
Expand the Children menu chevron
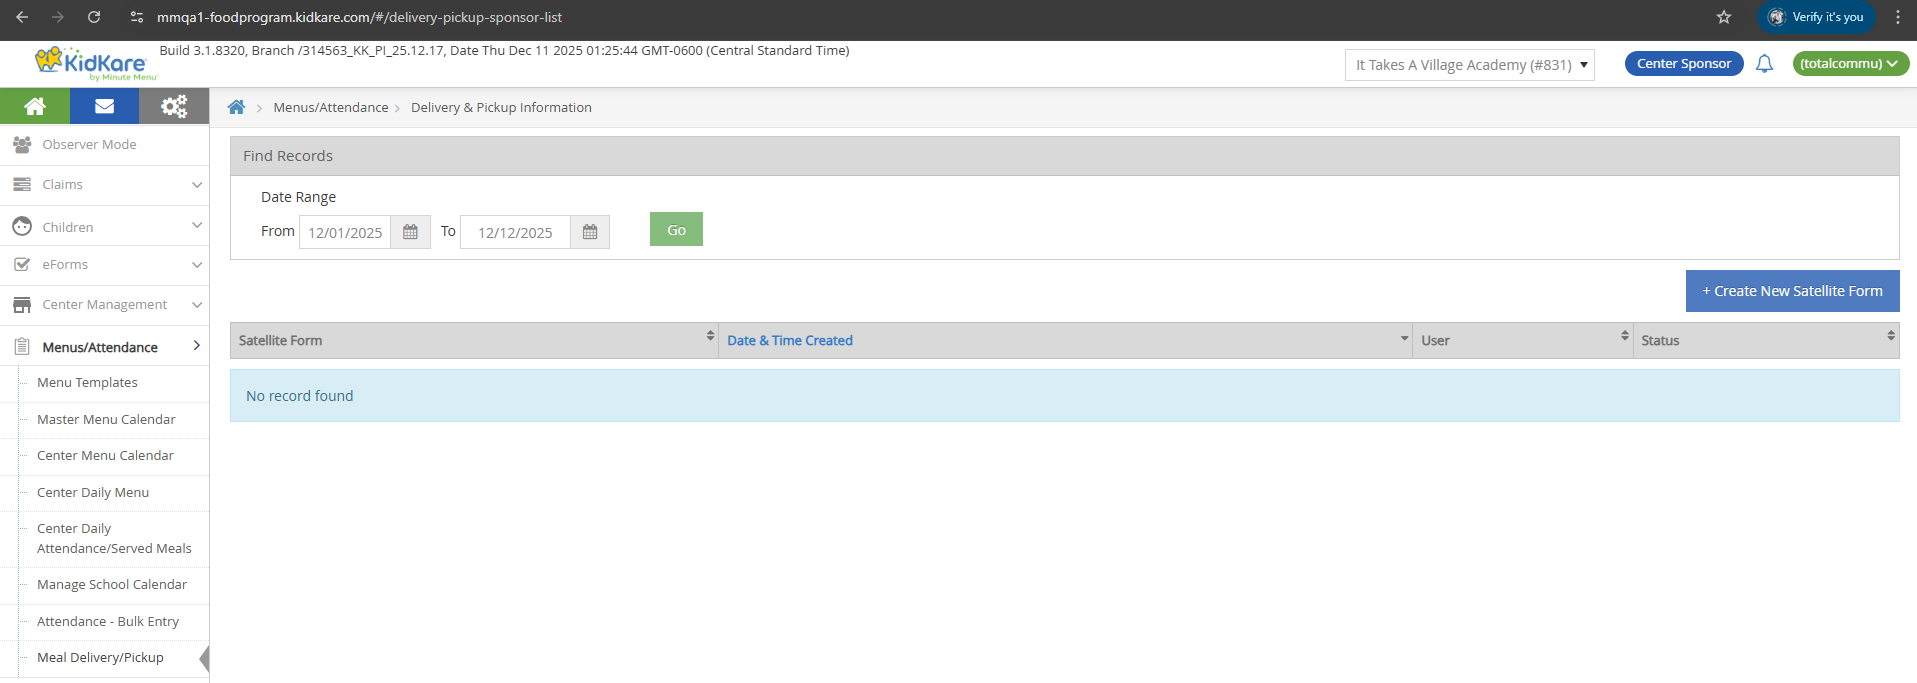197,225
